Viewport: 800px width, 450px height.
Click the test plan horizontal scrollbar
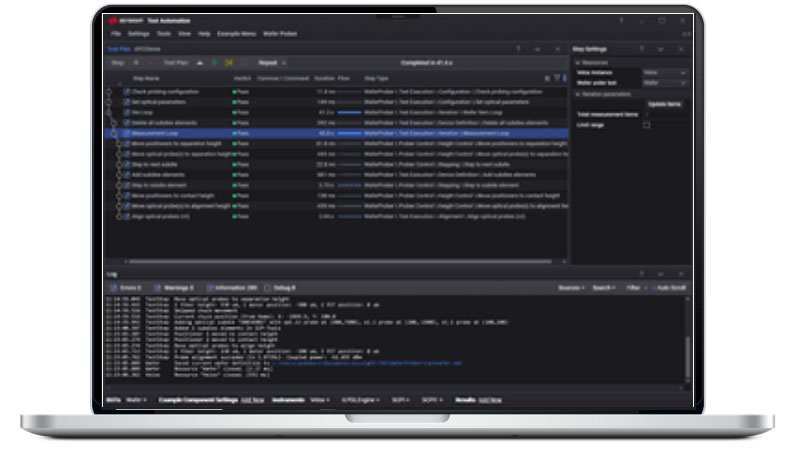pyautogui.click(x=340, y=262)
